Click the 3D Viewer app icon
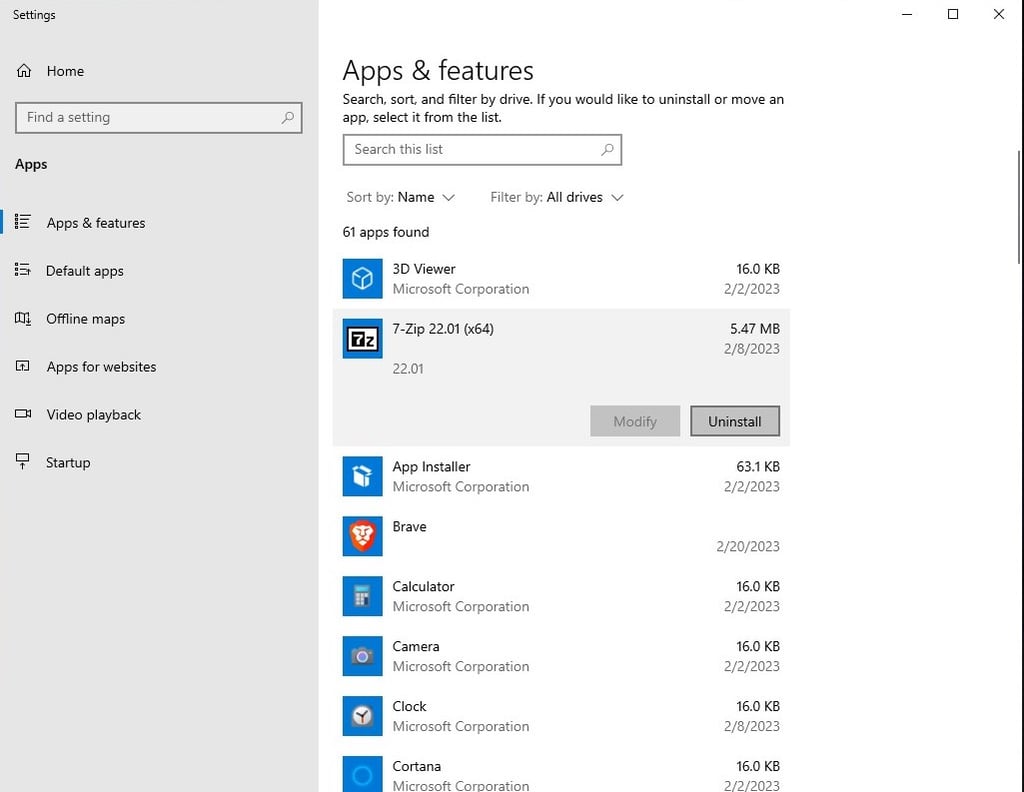The image size is (1024, 792). (362, 279)
